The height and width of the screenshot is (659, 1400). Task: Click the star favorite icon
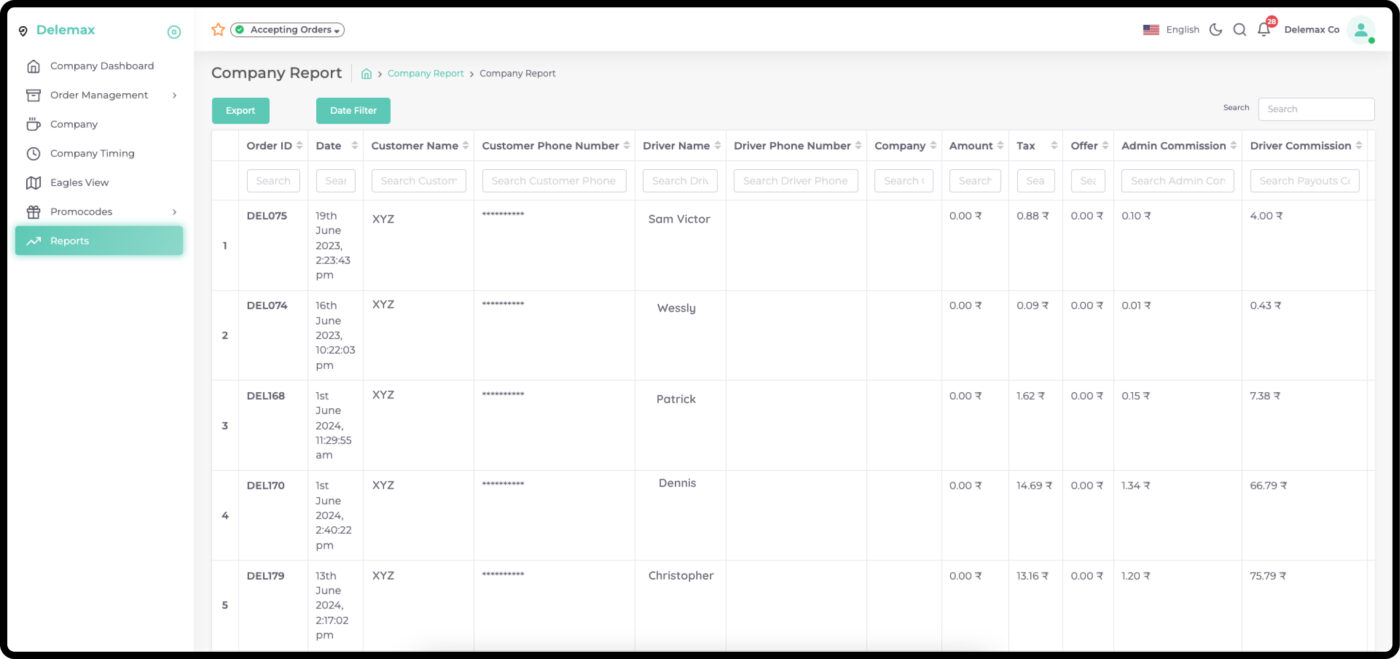click(x=218, y=30)
